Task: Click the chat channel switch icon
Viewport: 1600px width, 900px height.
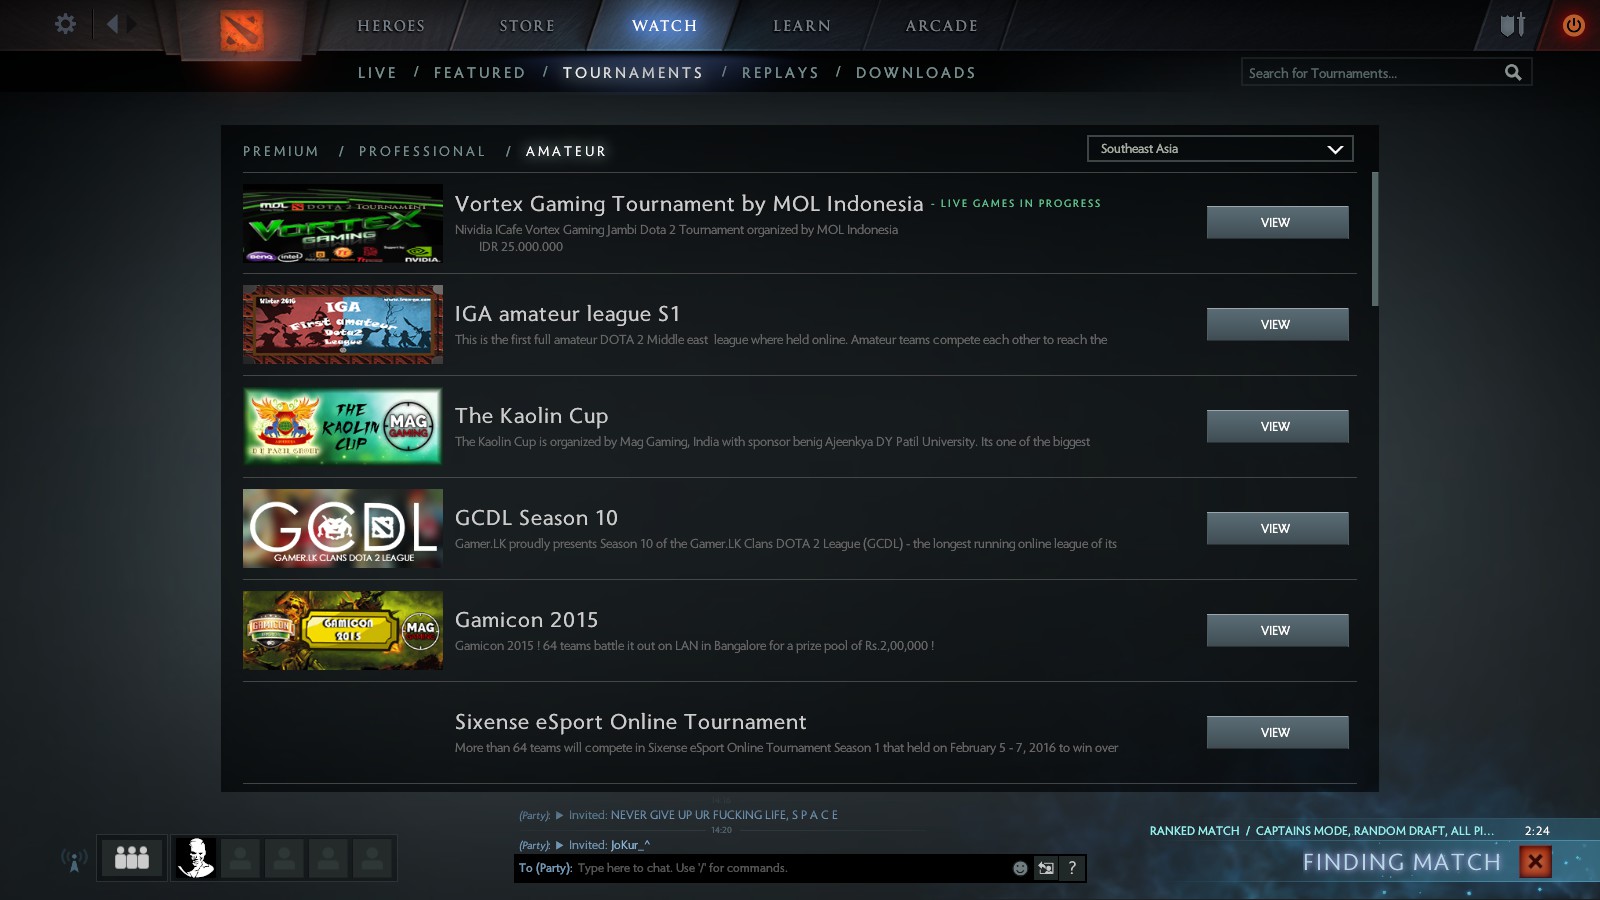Action: point(1046,868)
